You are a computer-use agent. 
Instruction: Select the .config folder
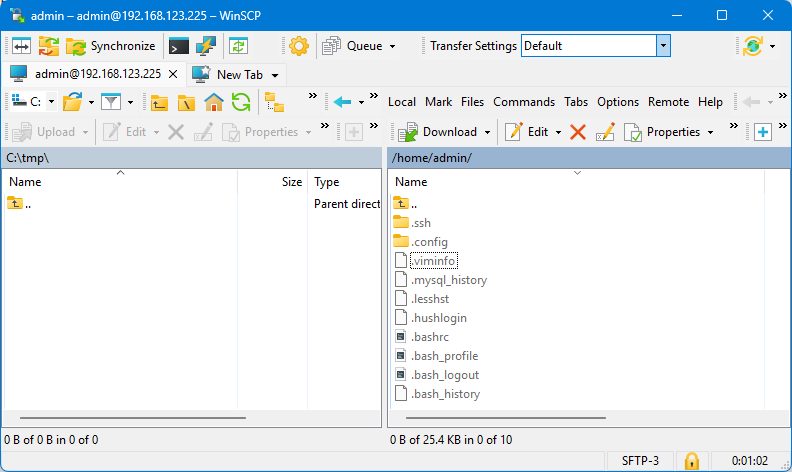pyautogui.click(x=420, y=242)
